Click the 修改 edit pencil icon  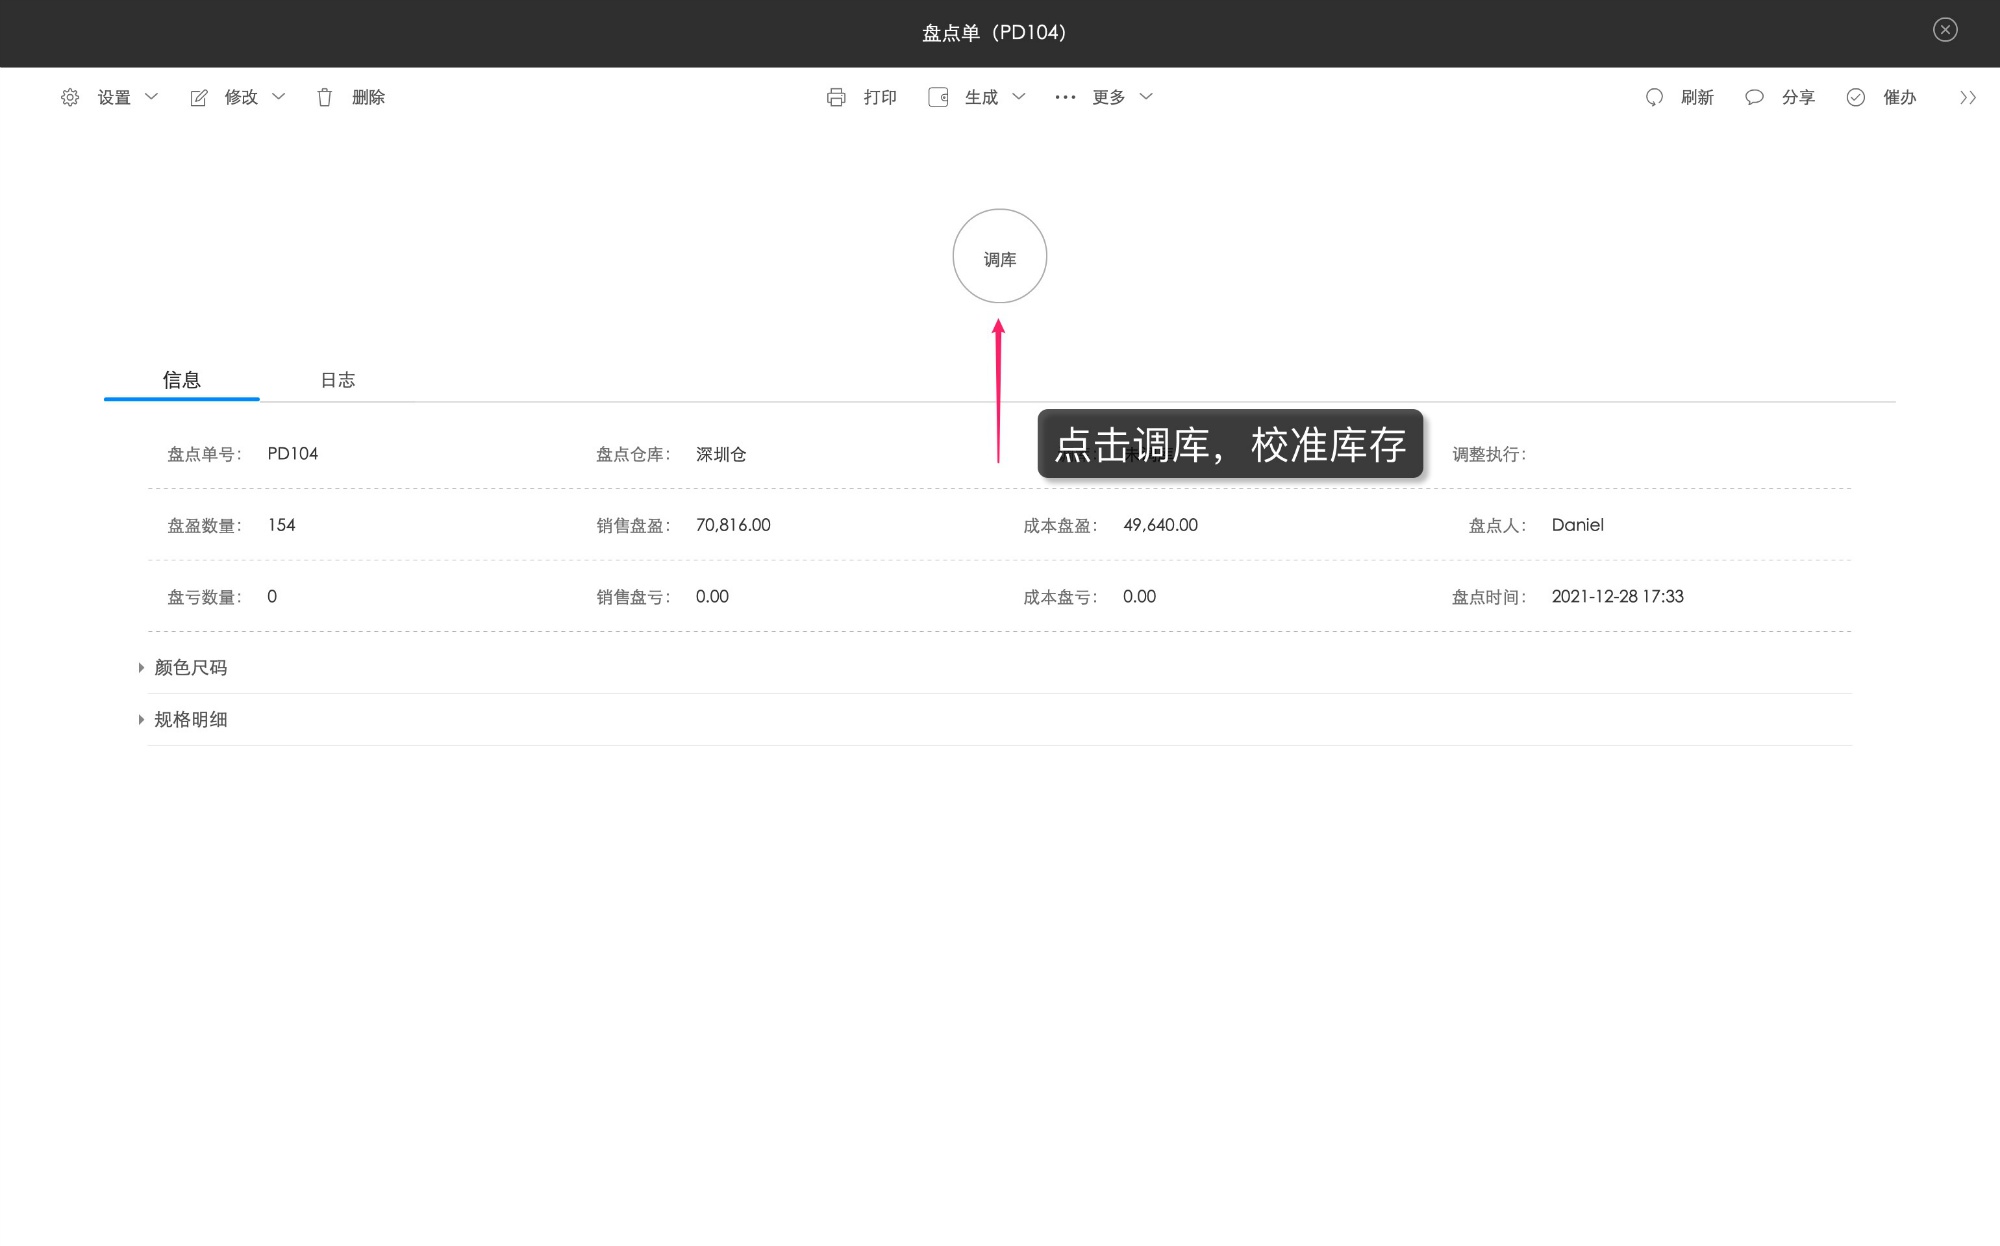[198, 97]
